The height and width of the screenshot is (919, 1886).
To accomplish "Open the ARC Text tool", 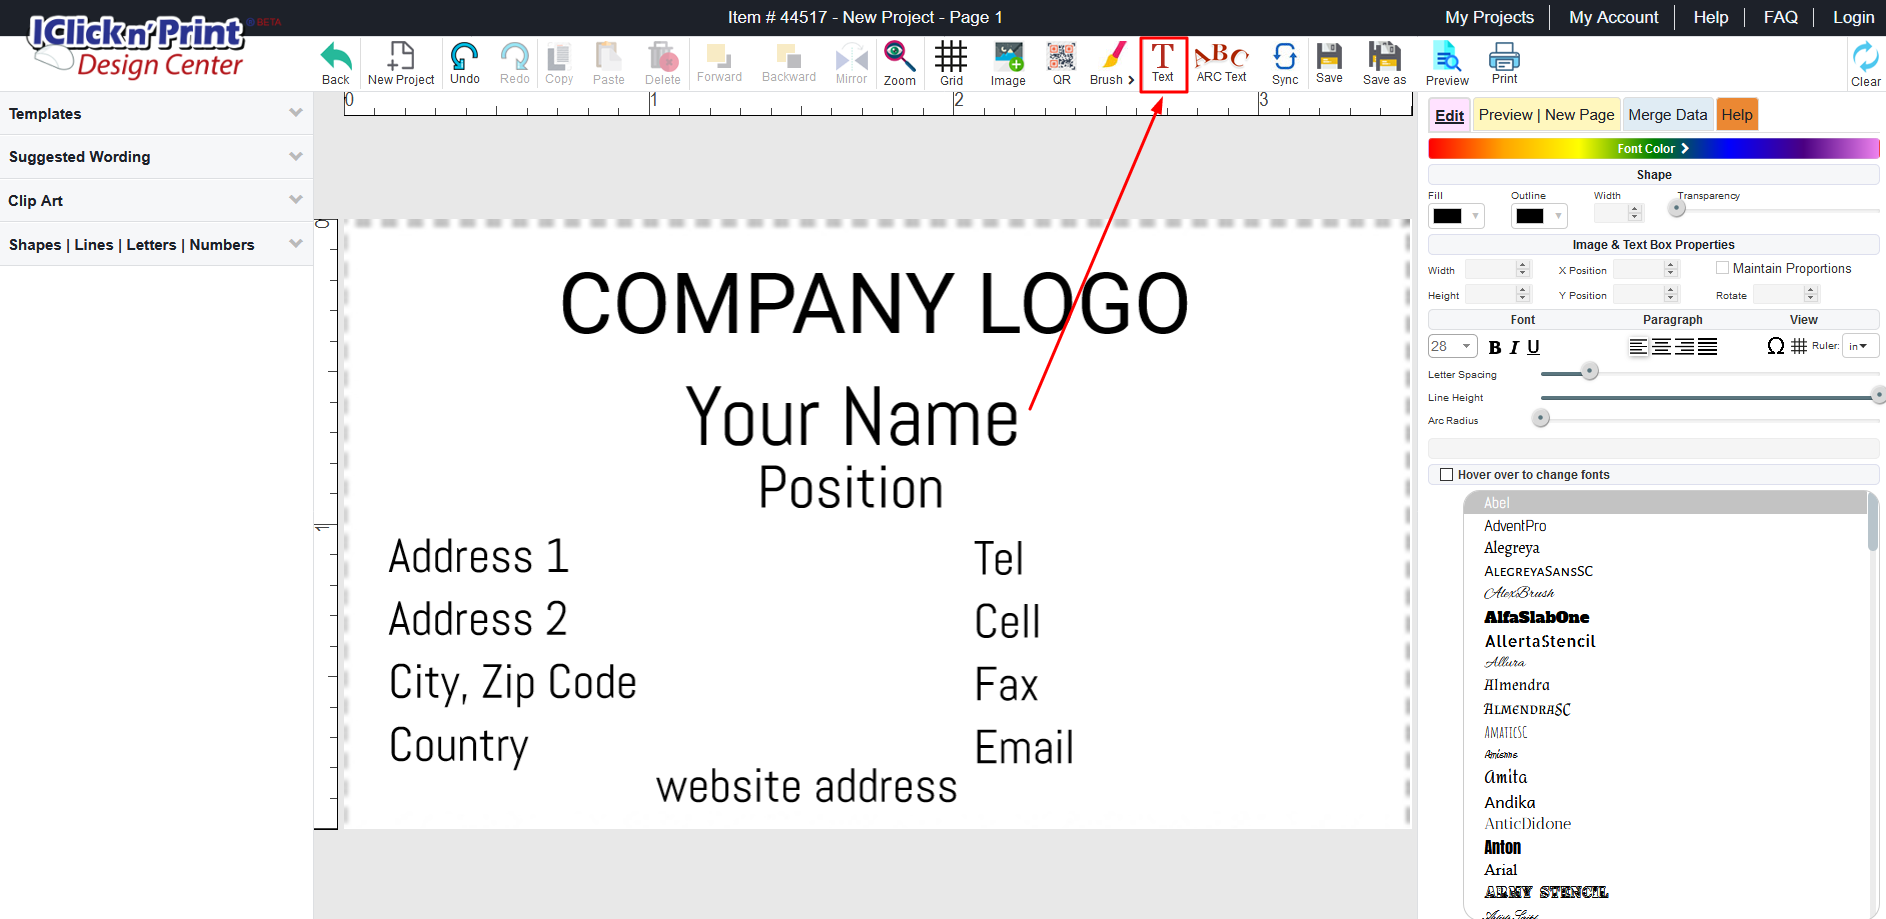I will click(1221, 62).
